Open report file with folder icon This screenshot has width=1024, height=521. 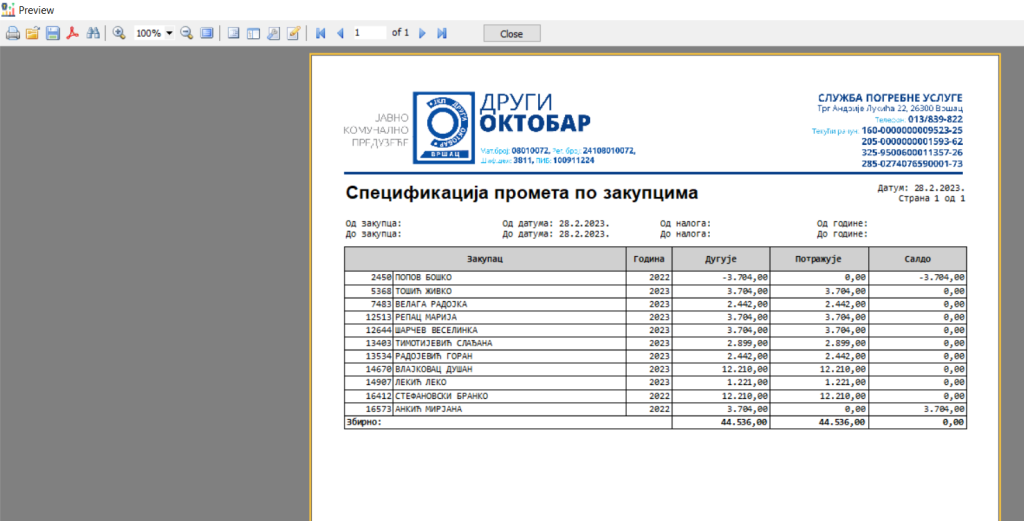point(32,33)
